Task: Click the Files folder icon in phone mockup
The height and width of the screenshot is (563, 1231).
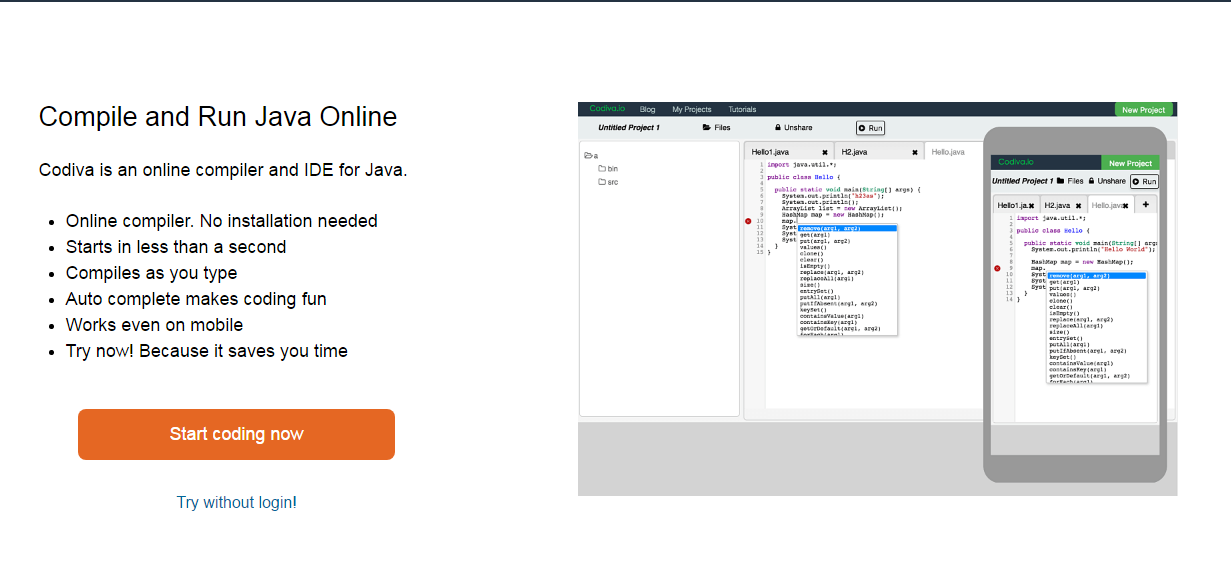Action: point(1060,181)
